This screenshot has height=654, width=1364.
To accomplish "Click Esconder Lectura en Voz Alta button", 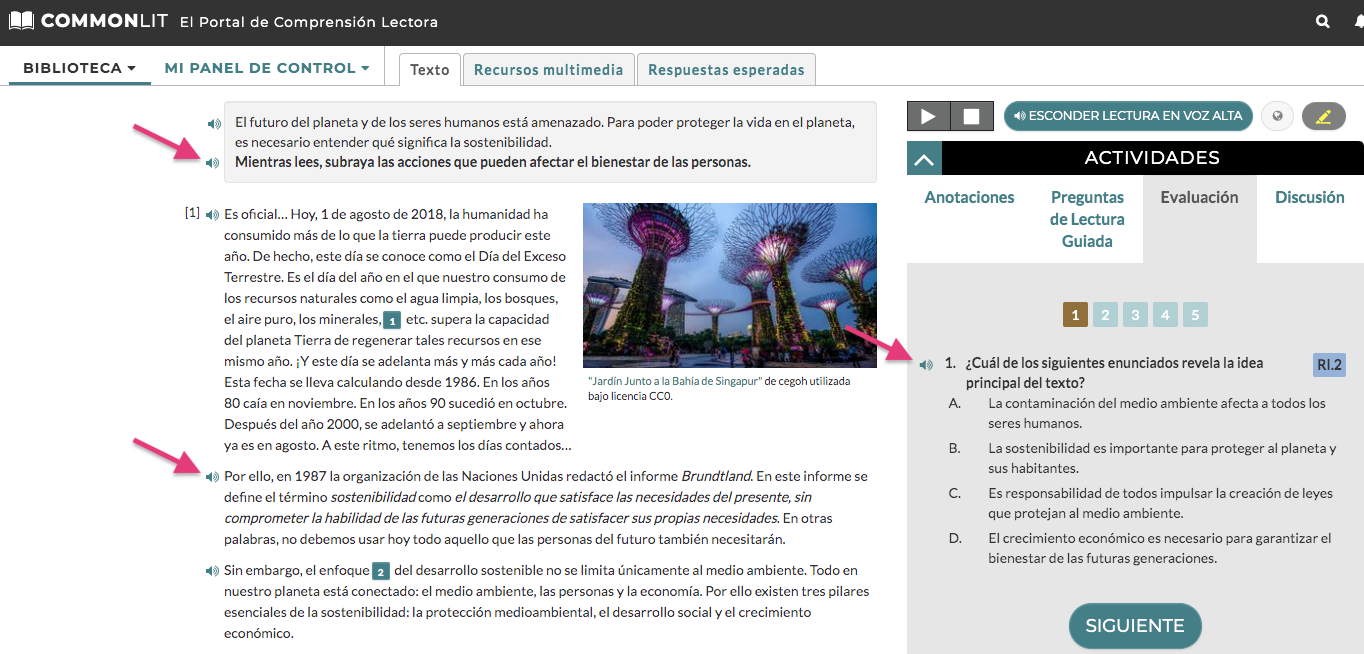I will tap(1127, 116).
